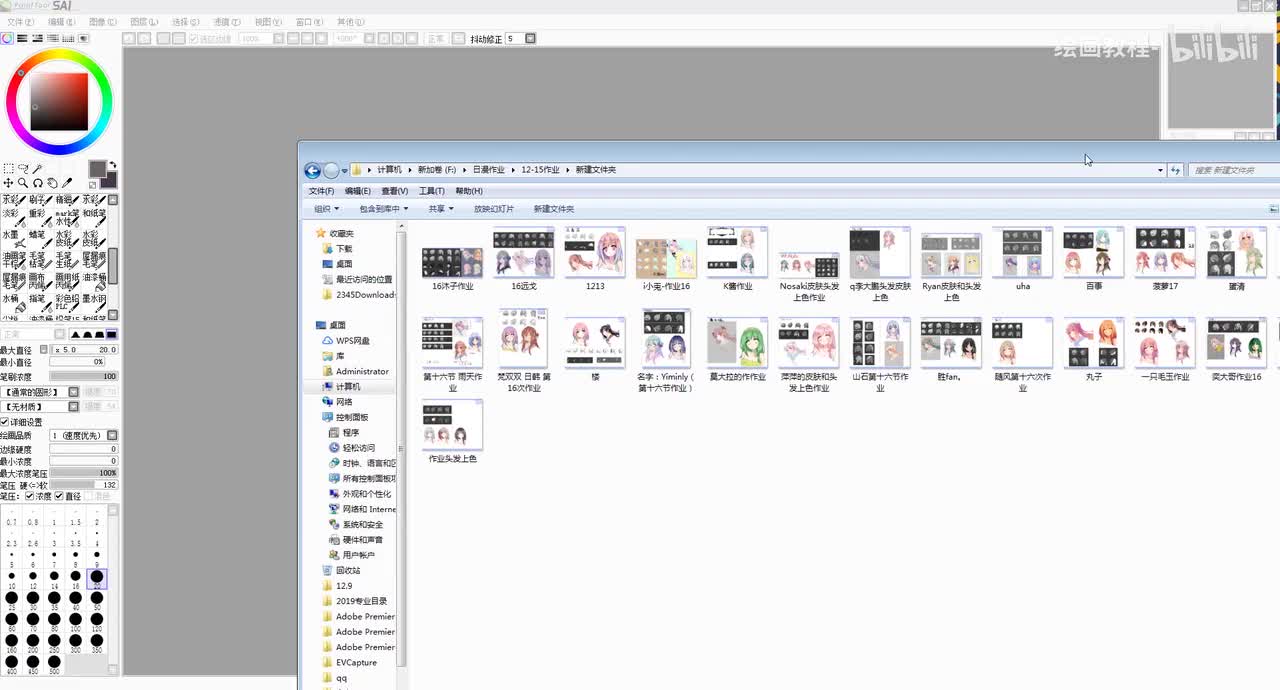Click 日漫作业 in address path
This screenshot has height=690, width=1280.
tap(488, 170)
